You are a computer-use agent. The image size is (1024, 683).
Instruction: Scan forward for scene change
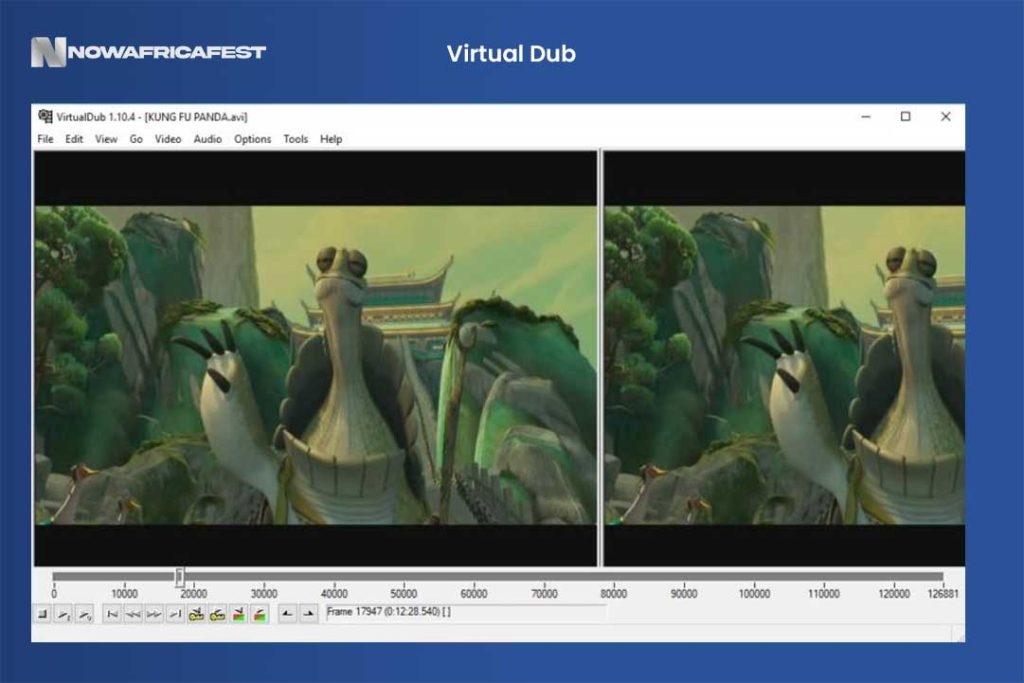coord(260,614)
